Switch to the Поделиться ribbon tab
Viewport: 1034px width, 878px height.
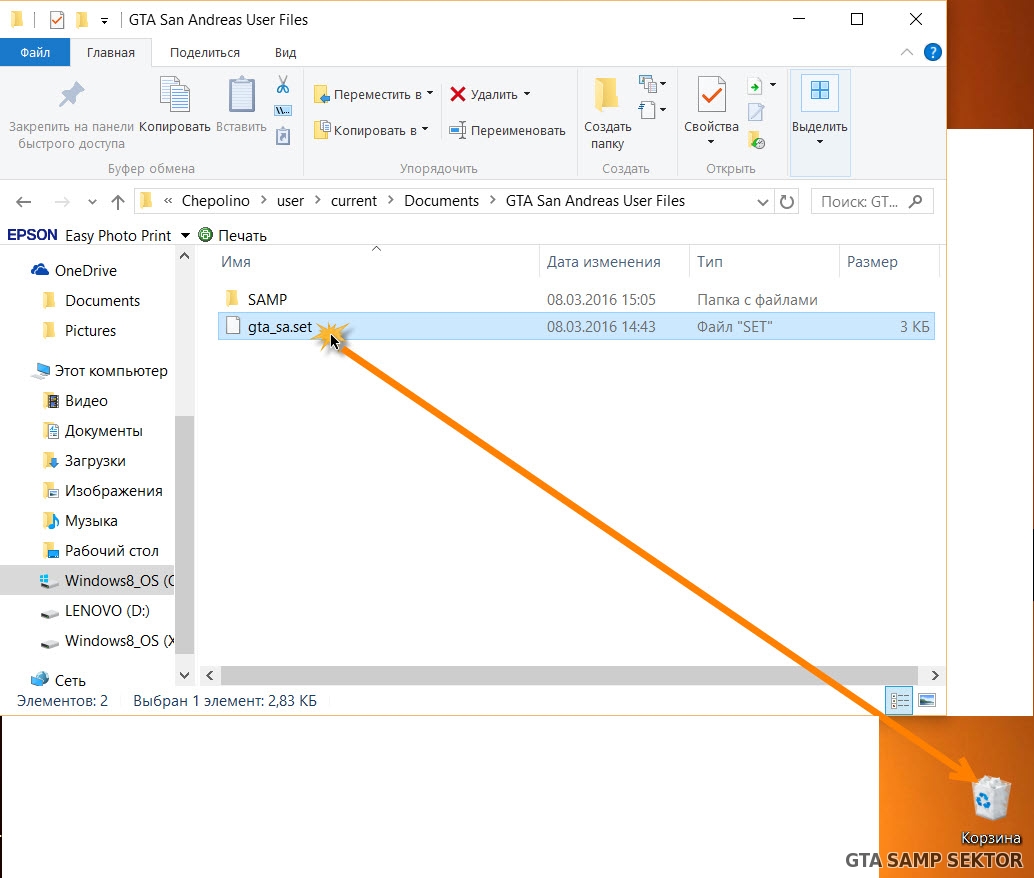click(x=204, y=53)
